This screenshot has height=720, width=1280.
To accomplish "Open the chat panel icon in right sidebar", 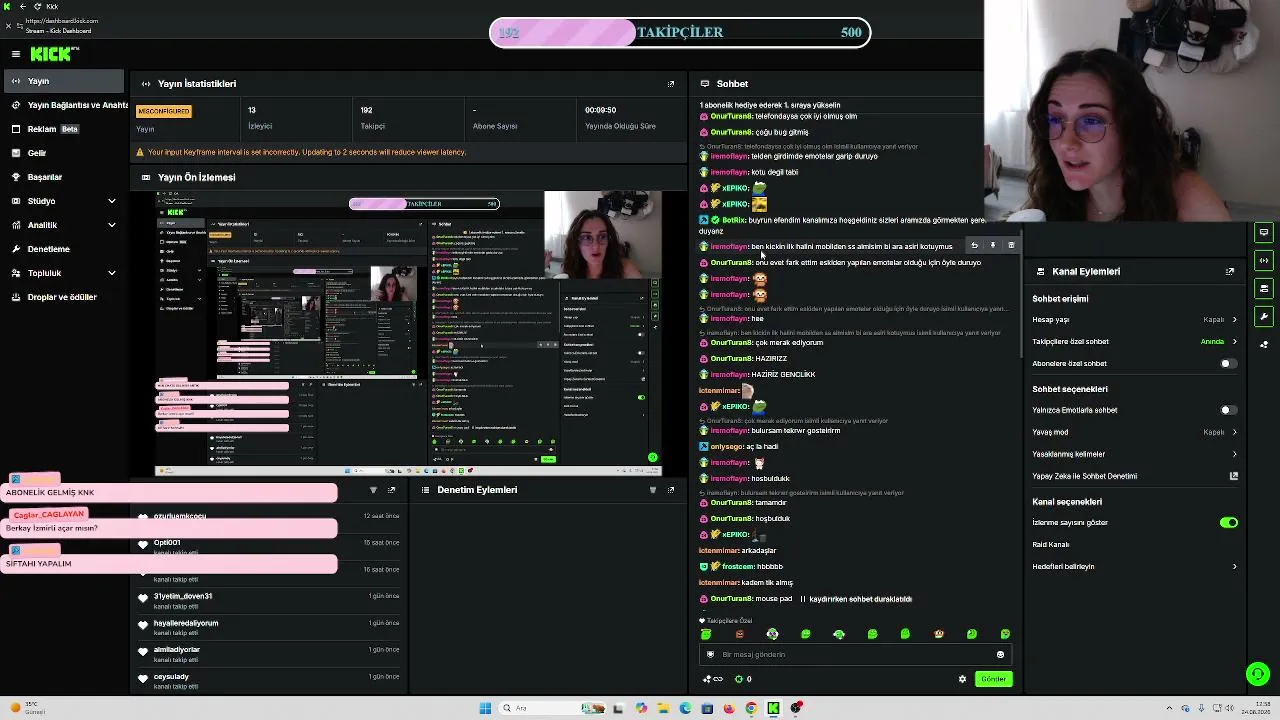I will click(1264, 232).
